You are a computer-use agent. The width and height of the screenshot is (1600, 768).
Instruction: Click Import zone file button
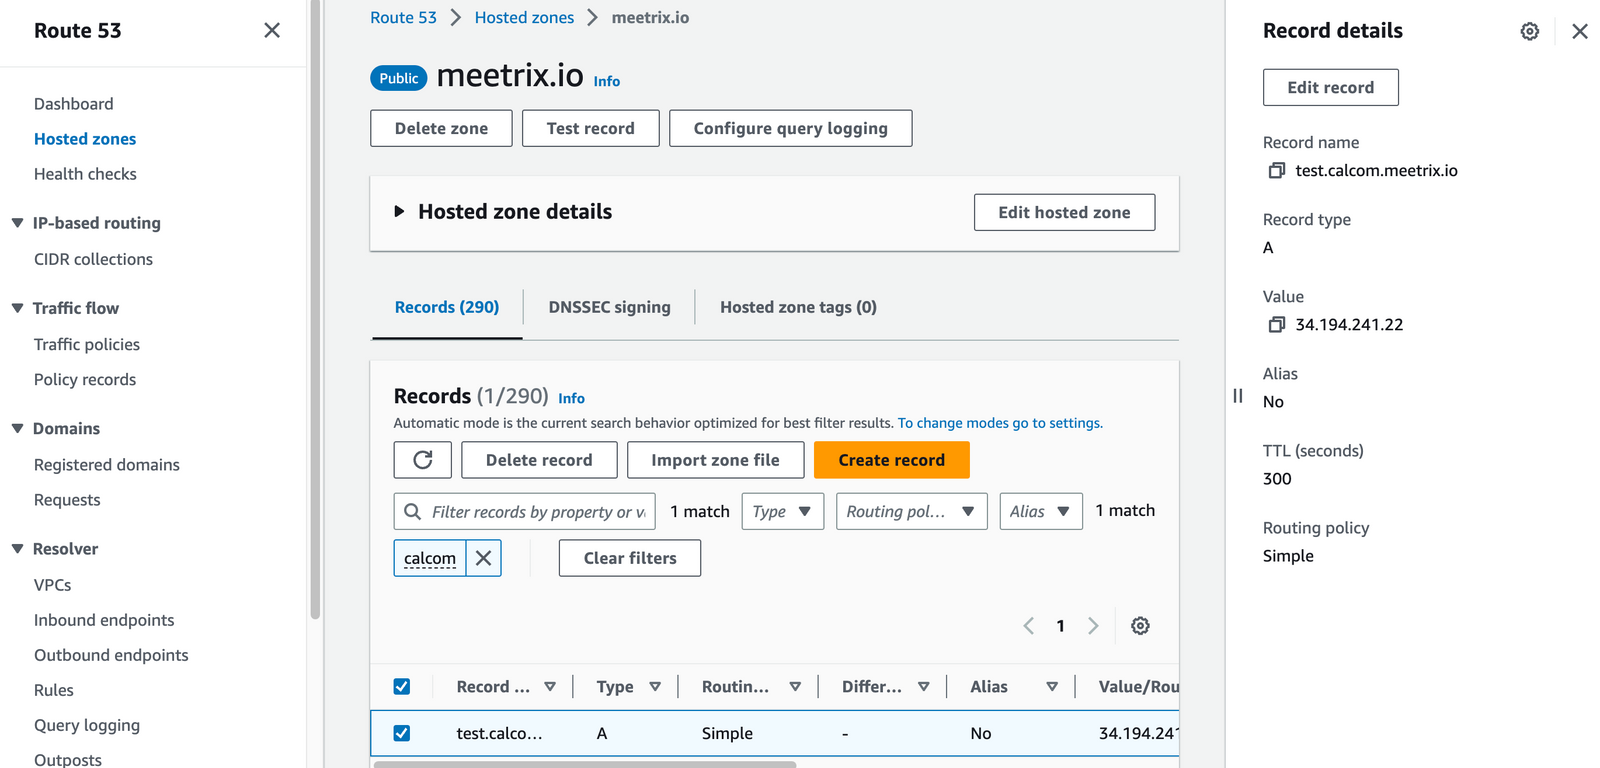click(x=715, y=460)
